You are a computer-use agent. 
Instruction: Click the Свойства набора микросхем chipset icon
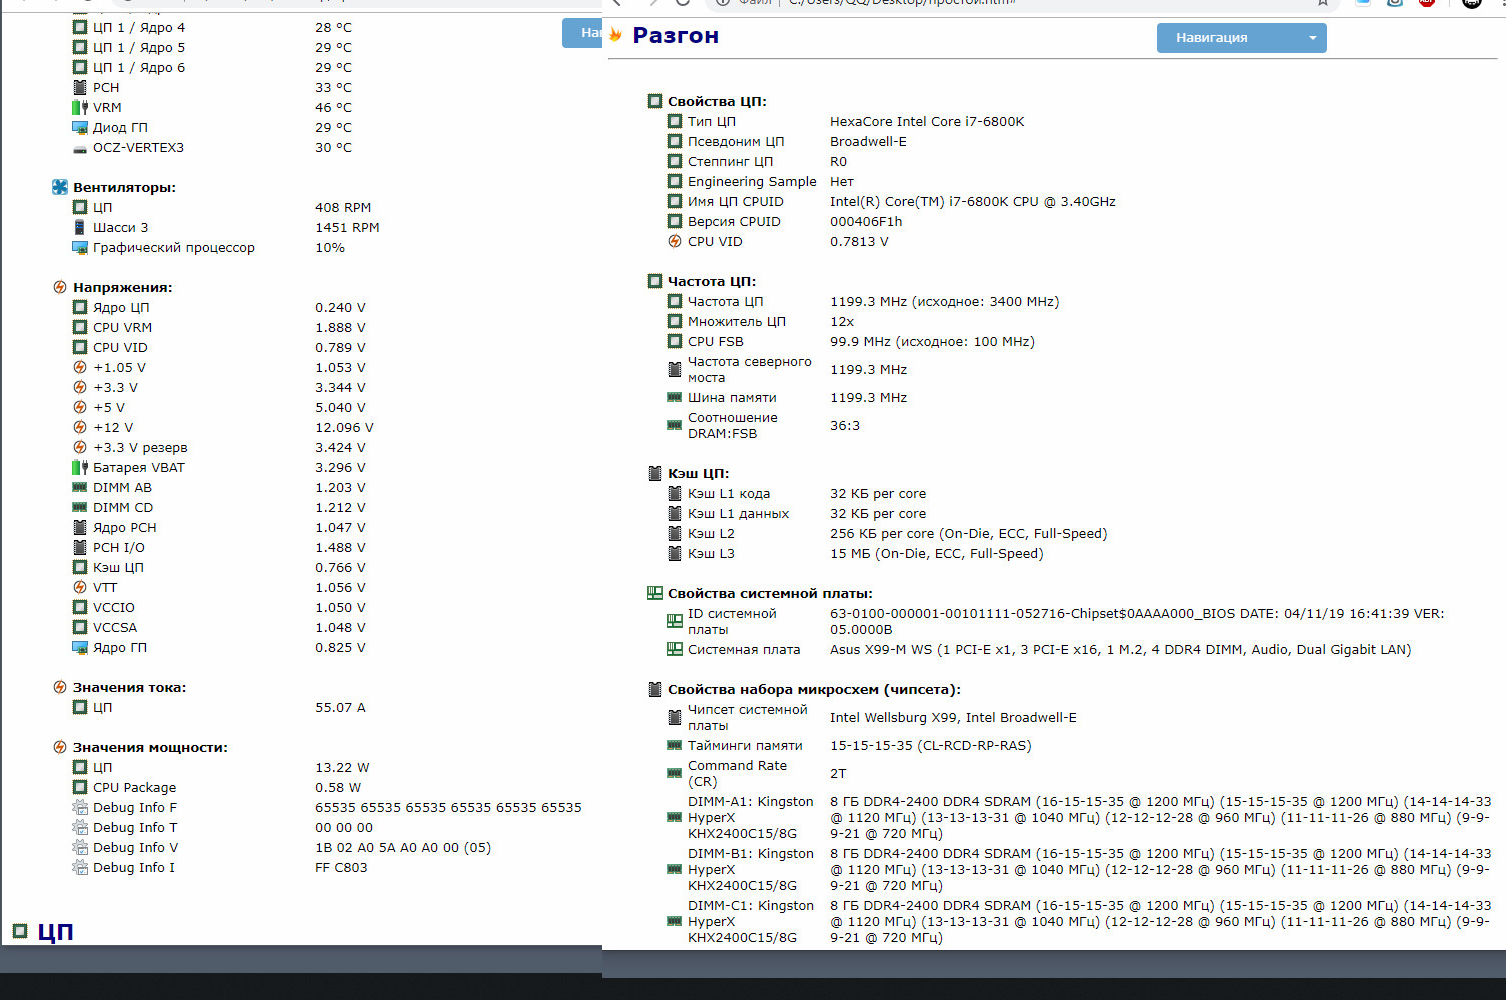(655, 689)
